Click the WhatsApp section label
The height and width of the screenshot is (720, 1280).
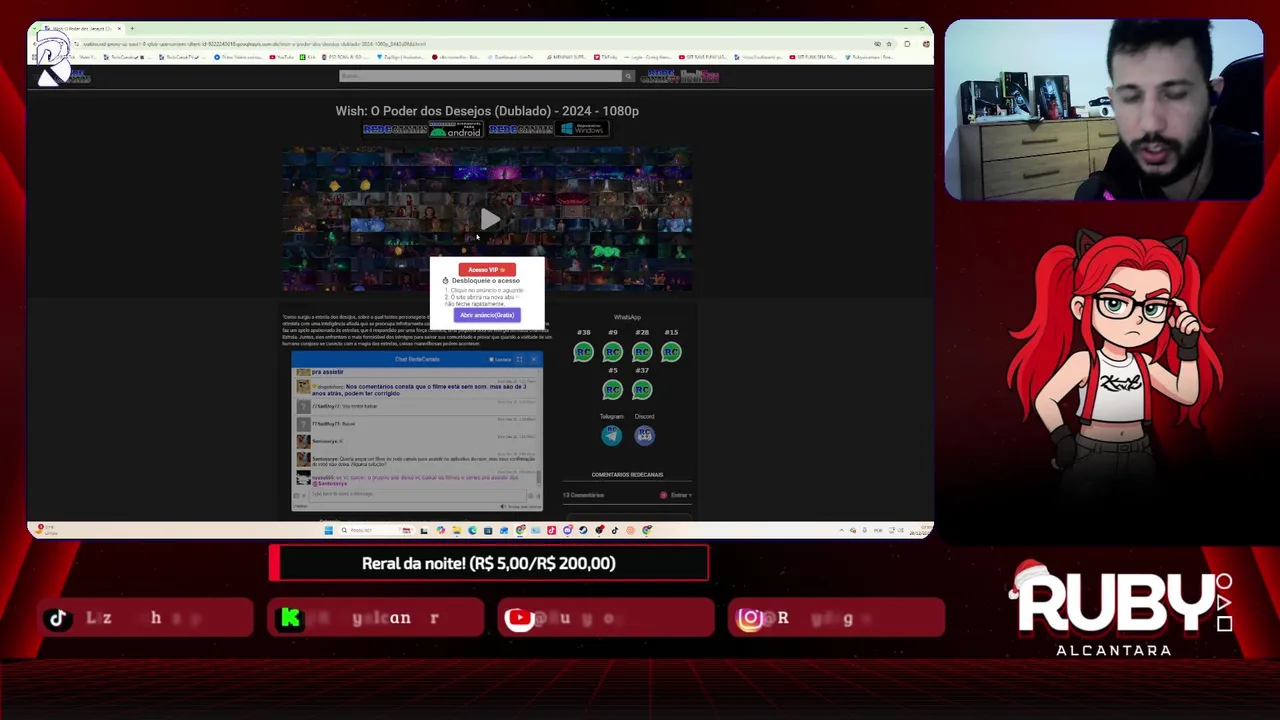(x=627, y=317)
